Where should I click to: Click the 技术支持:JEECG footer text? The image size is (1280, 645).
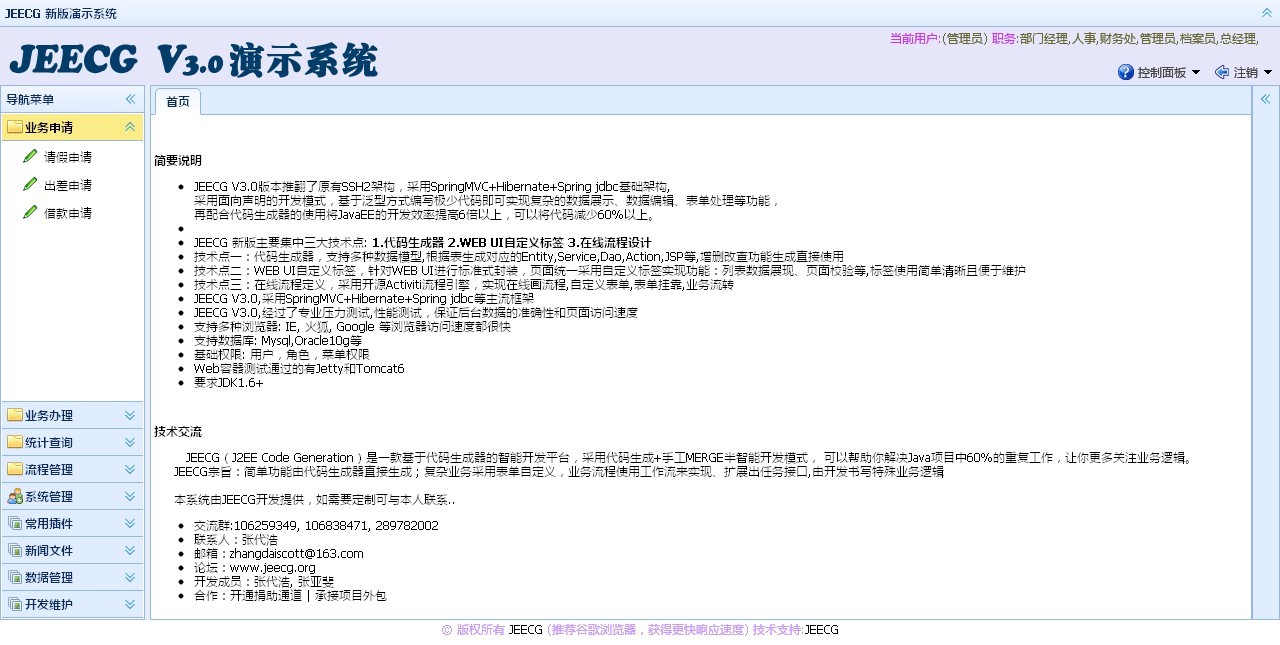tap(796, 630)
